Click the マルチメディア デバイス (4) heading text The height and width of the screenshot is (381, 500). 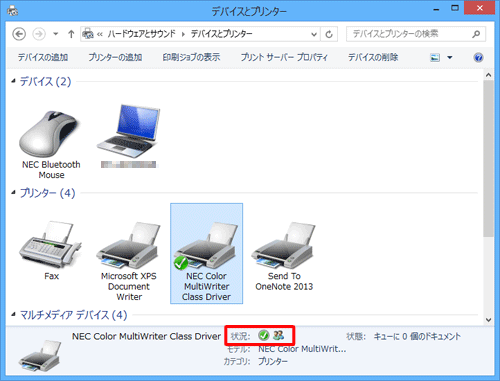pyautogui.click(x=73, y=315)
